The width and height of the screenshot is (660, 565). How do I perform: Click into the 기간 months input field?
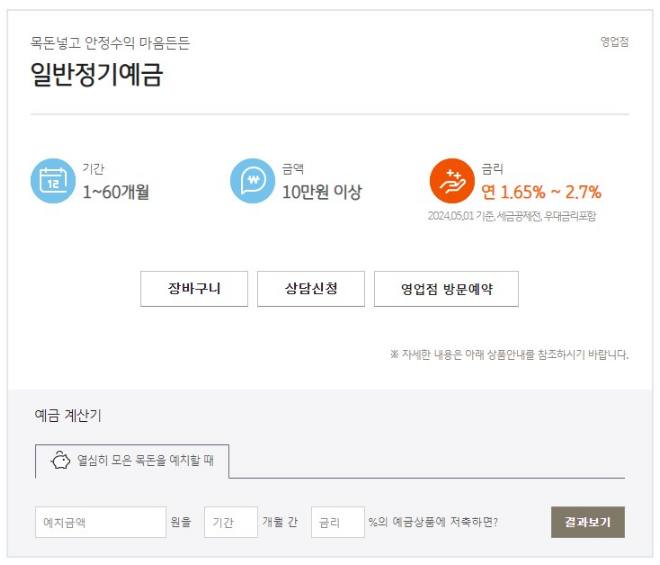[x=231, y=522]
